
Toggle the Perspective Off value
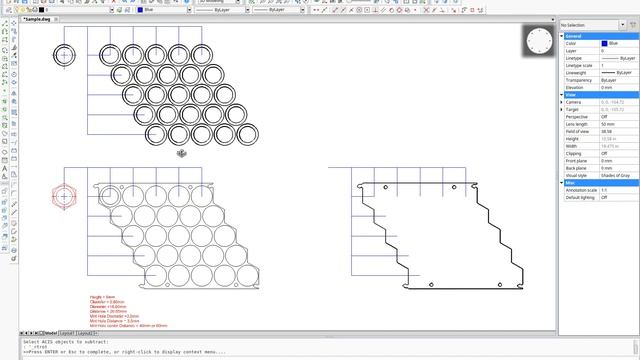point(619,117)
